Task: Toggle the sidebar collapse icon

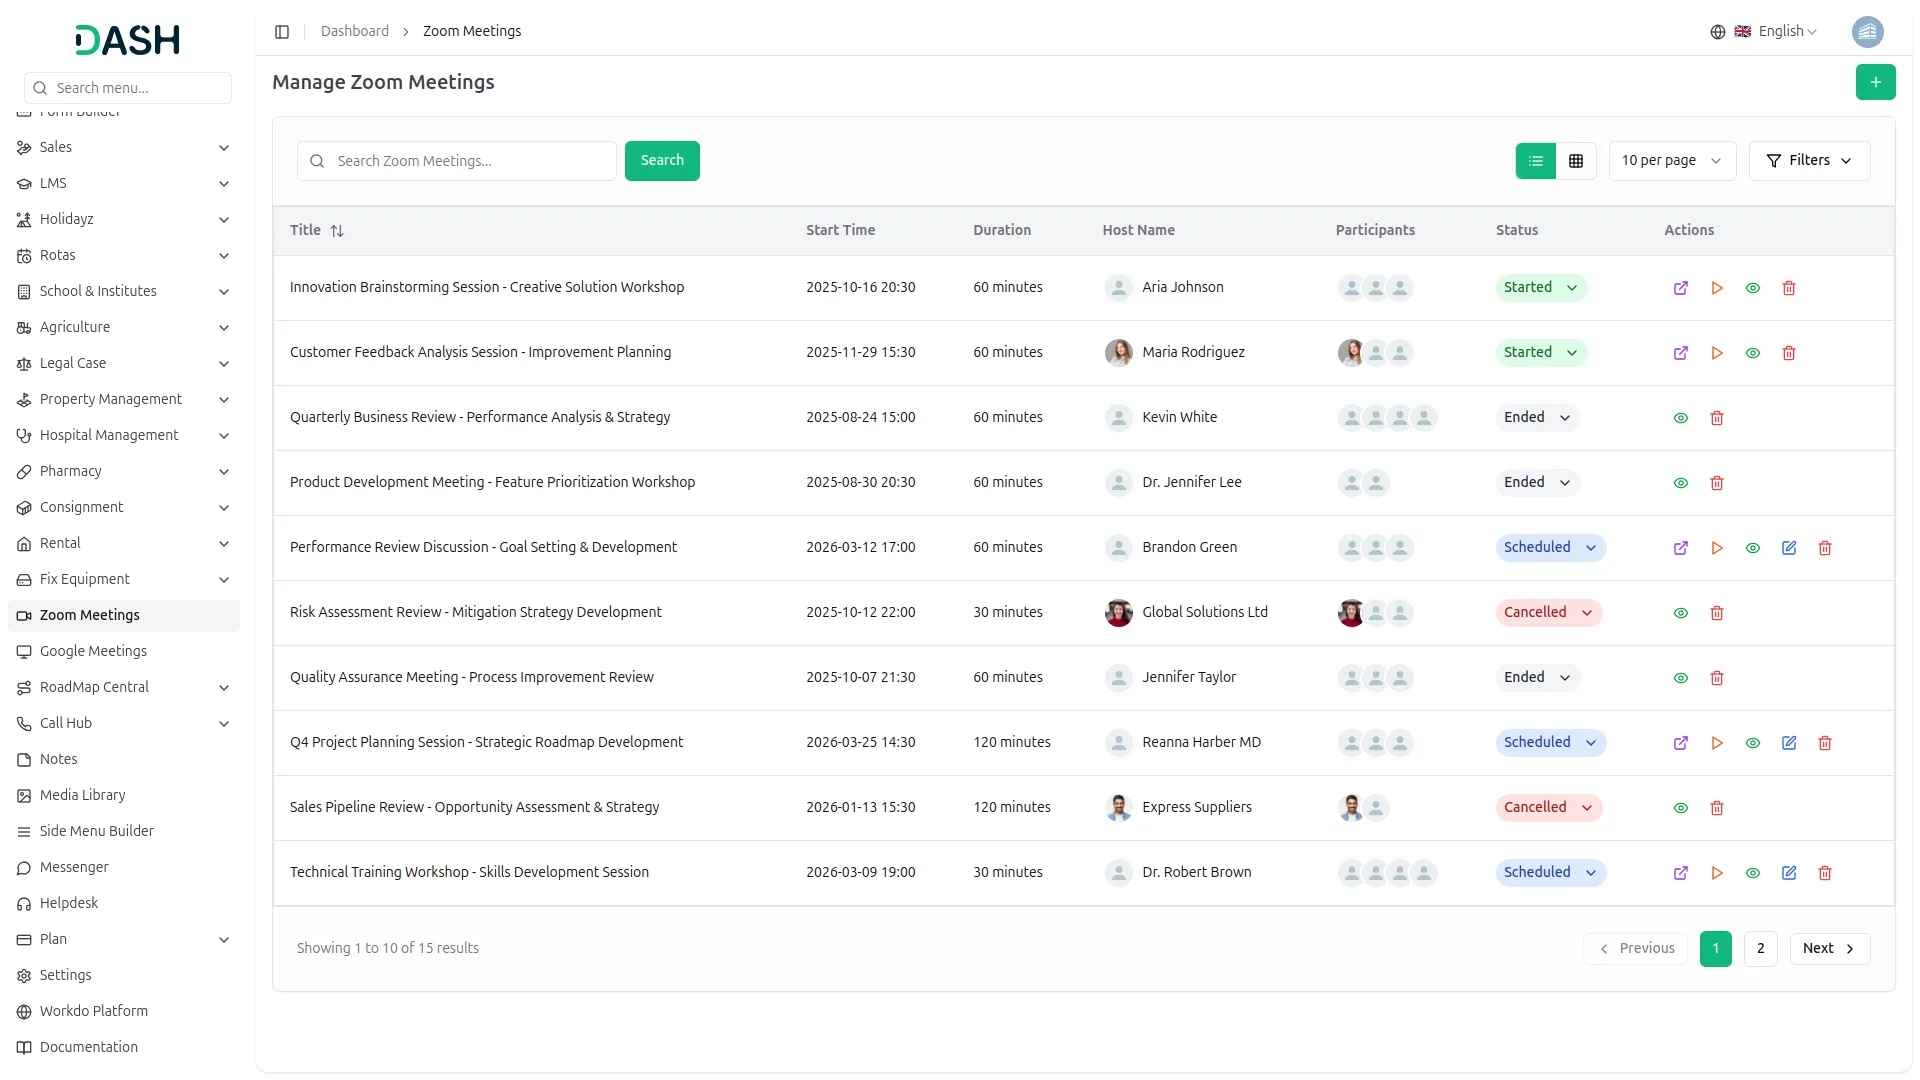Action: click(282, 32)
